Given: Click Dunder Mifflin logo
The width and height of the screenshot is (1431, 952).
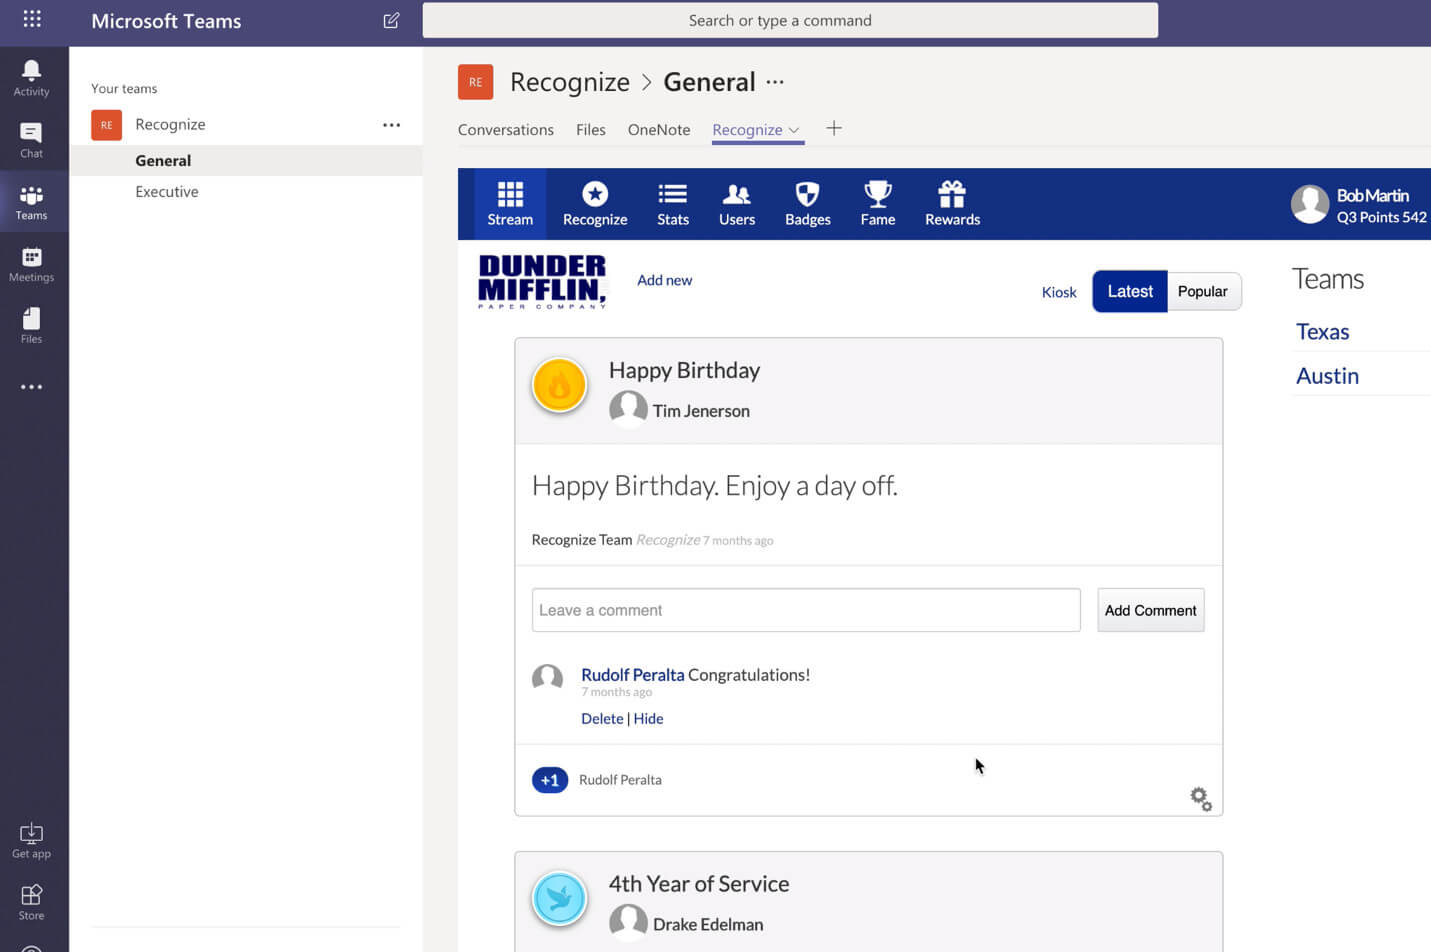Looking at the screenshot, I should pyautogui.click(x=543, y=281).
